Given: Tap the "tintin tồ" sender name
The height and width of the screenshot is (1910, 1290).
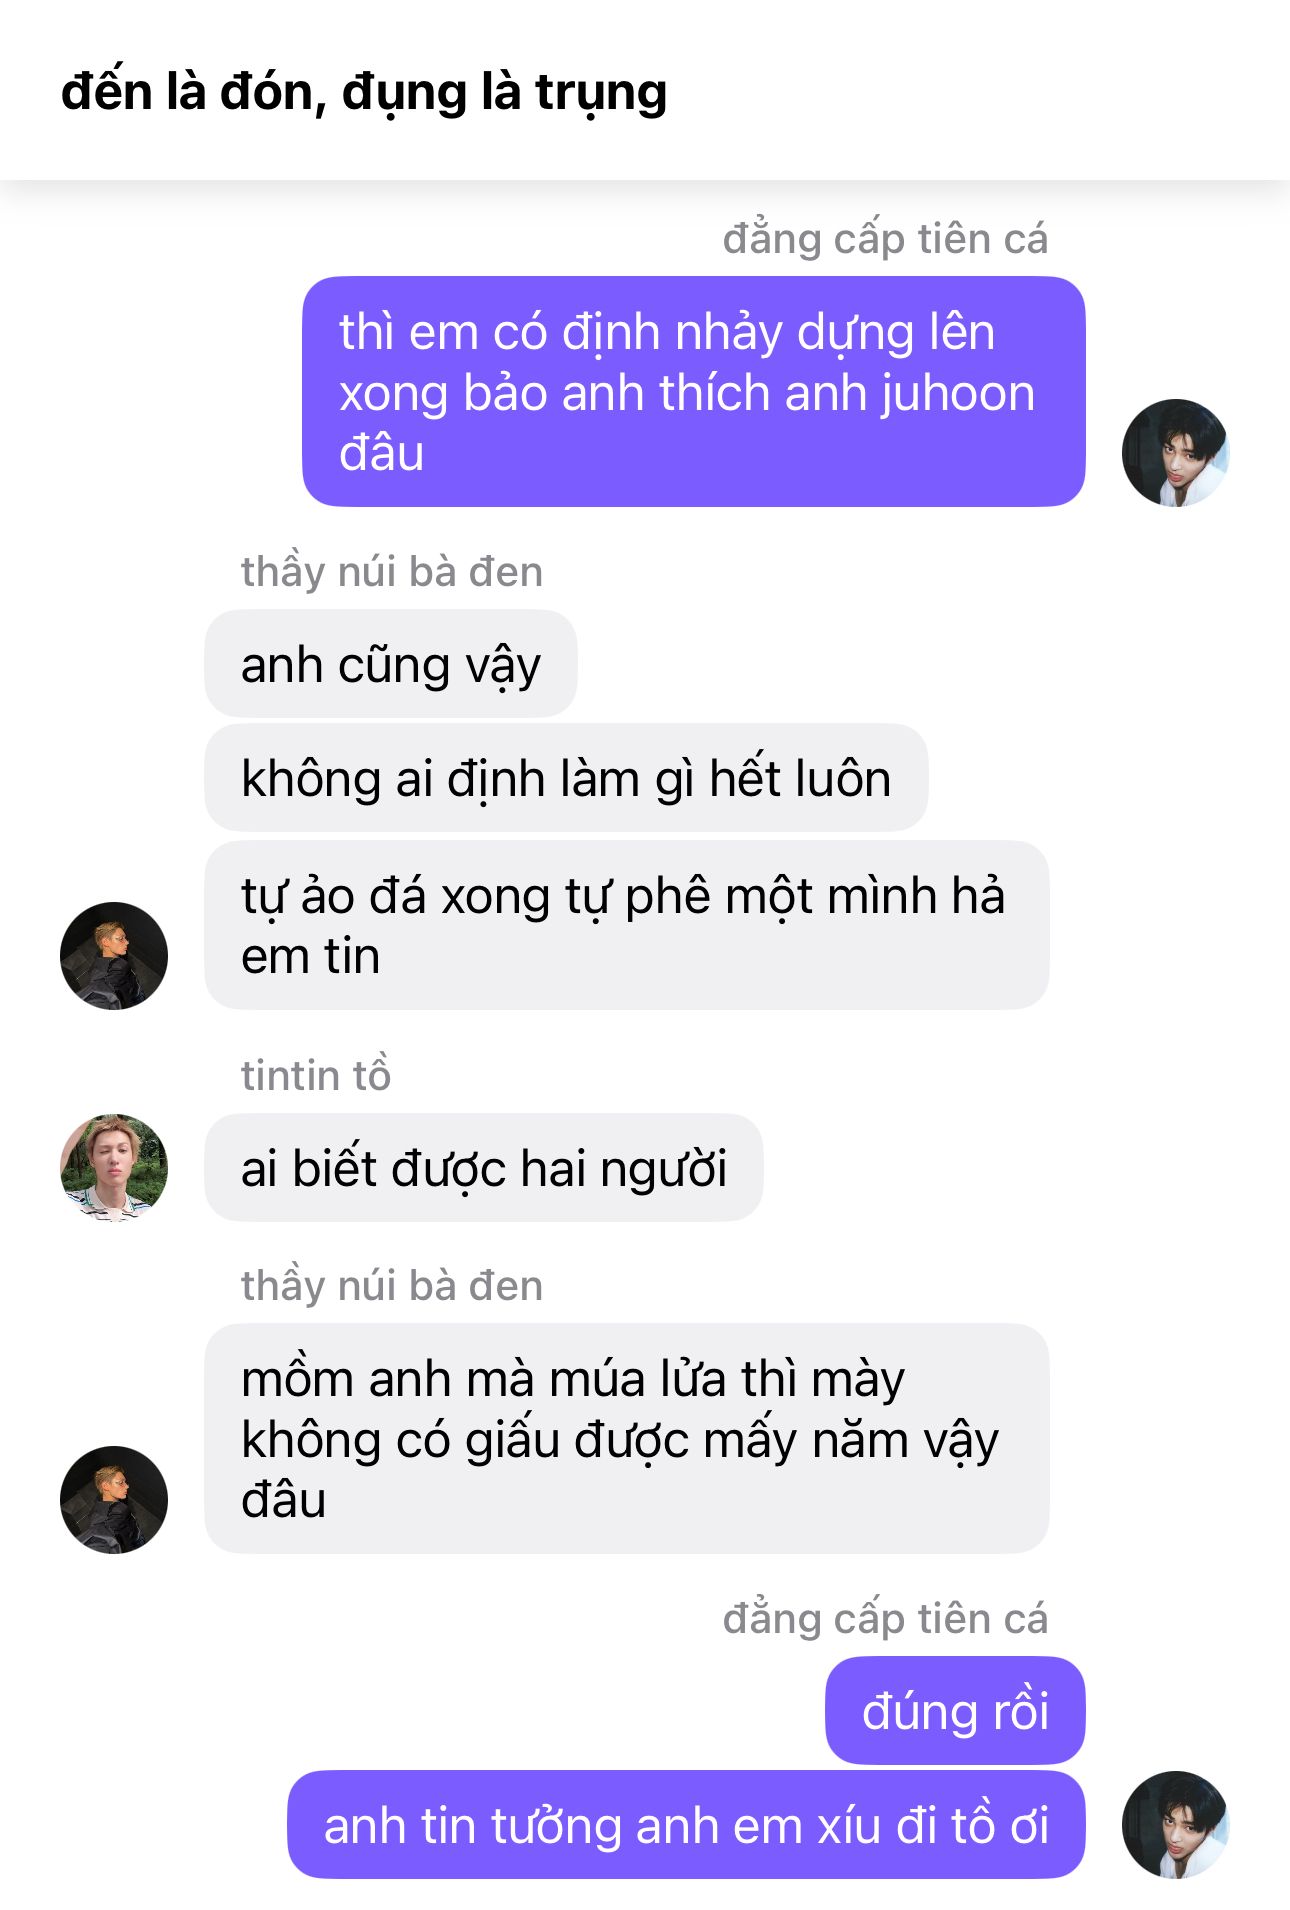Looking at the screenshot, I should 316,1075.
